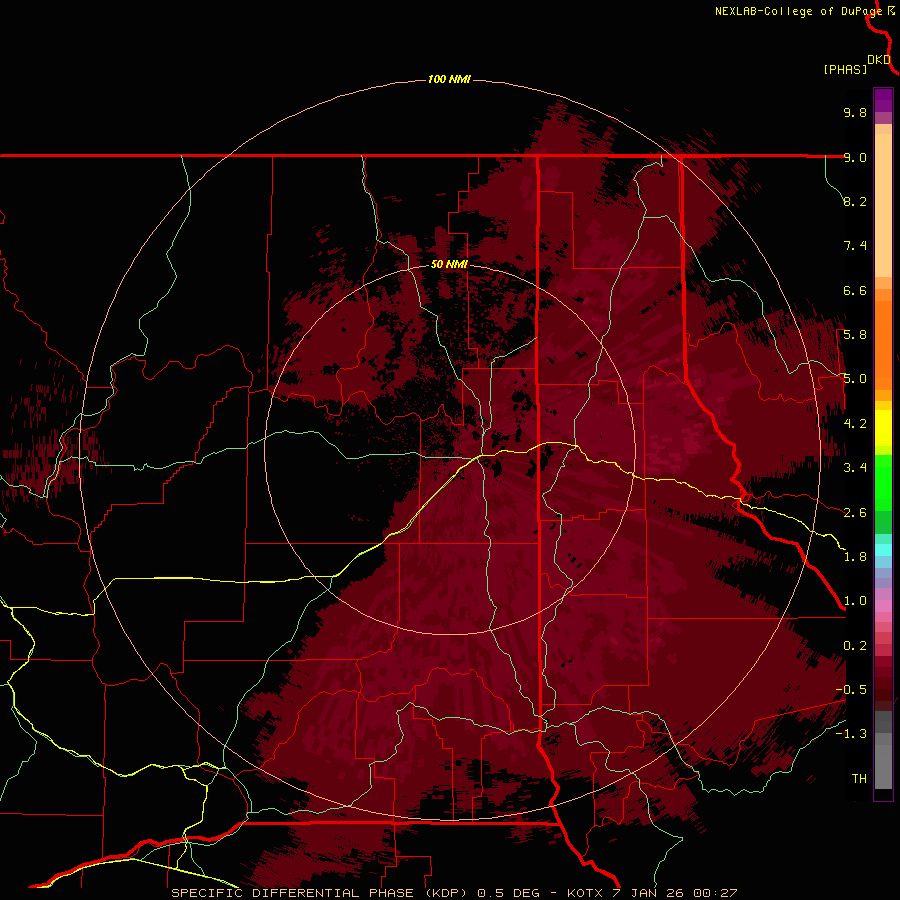
Task: Click the 5.0 scale value
Action: click(855, 379)
